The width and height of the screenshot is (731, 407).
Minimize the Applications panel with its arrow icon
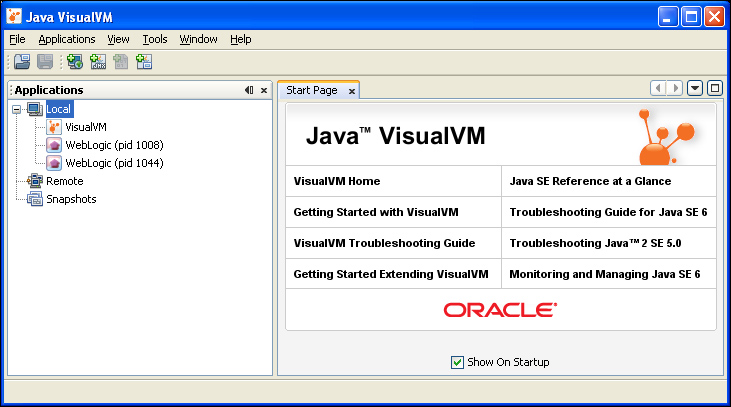(x=249, y=90)
